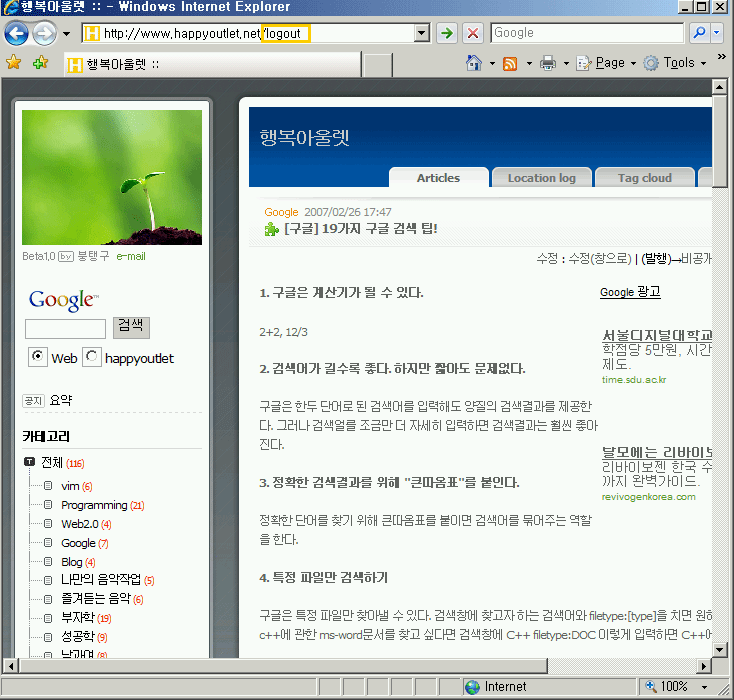Click the Add to Favorites icon

[x=40, y=62]
